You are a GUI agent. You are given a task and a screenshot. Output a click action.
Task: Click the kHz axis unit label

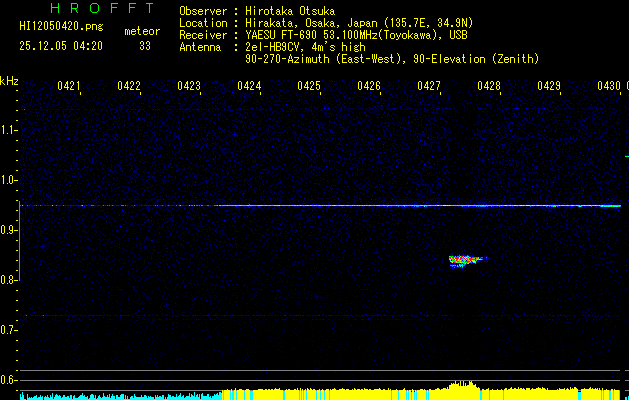tap(9, 80)
